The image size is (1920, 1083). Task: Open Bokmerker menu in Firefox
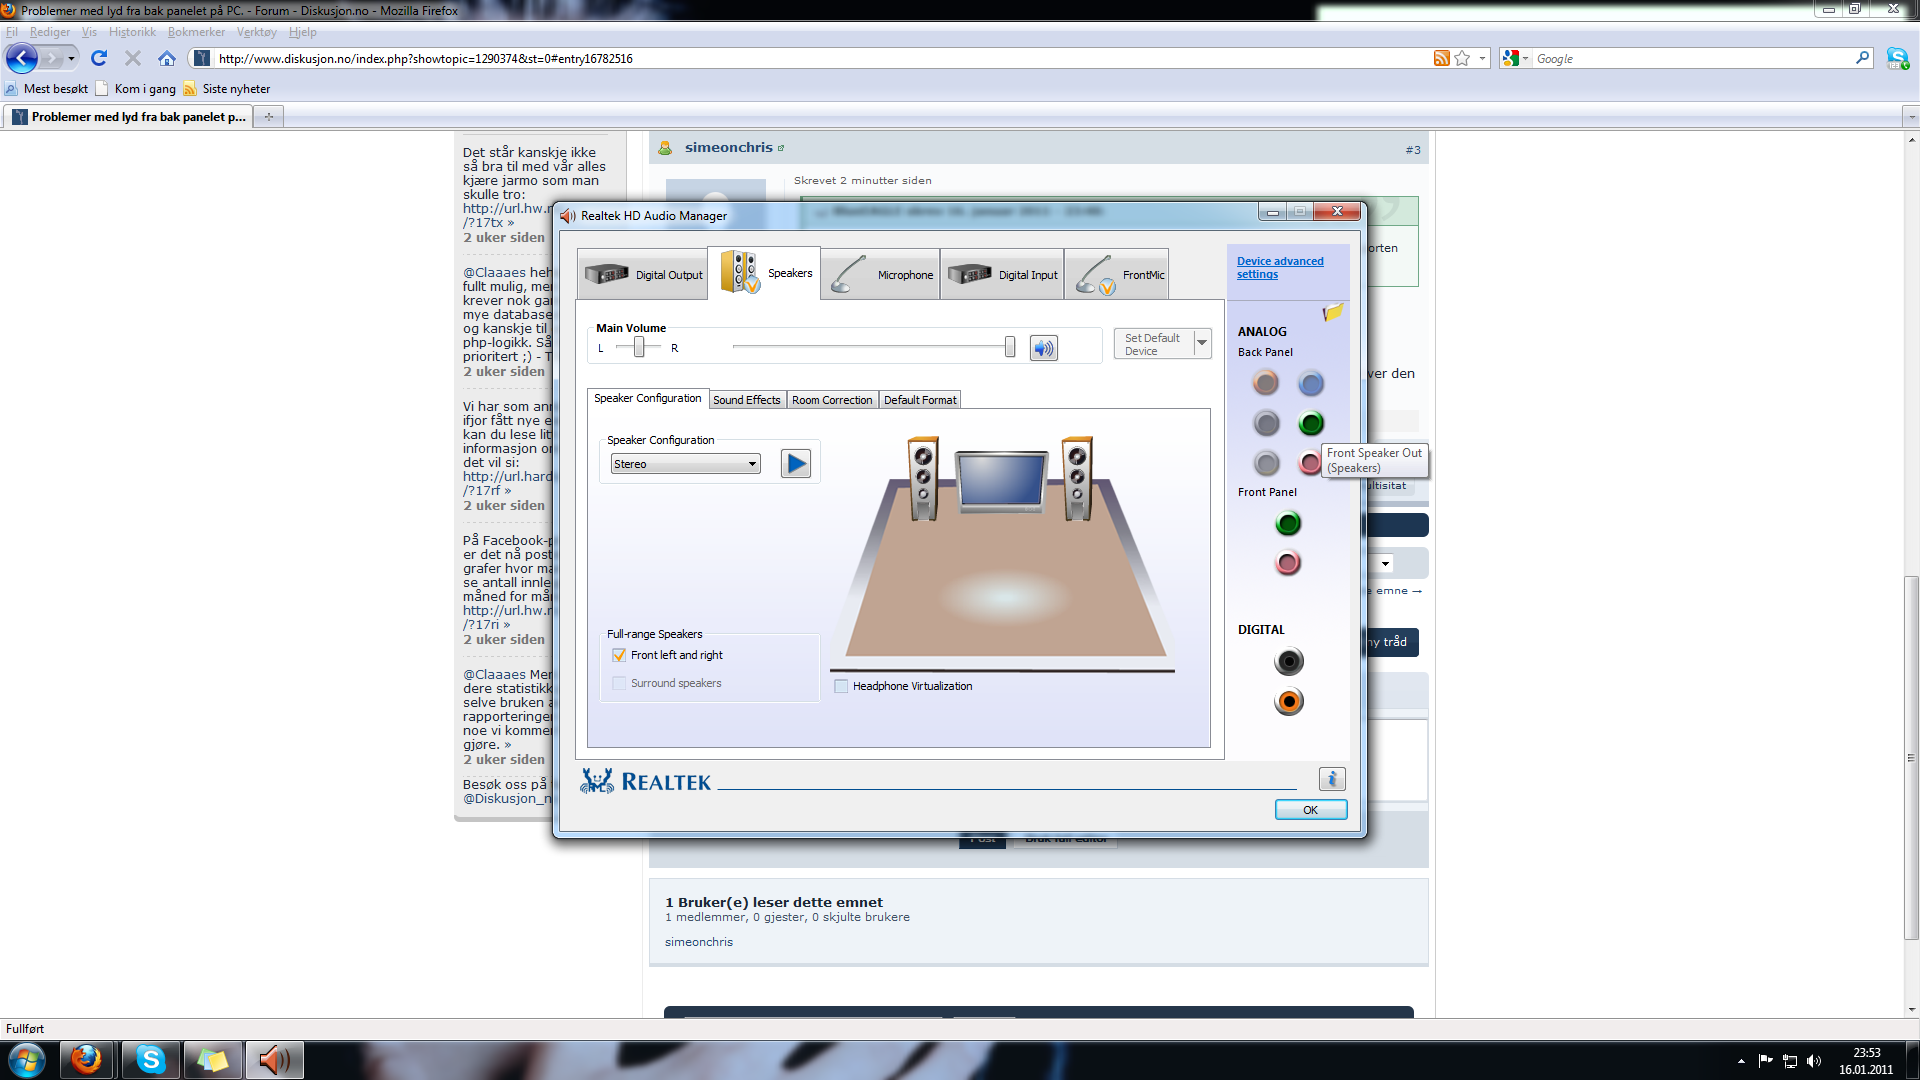coord(196,32)
